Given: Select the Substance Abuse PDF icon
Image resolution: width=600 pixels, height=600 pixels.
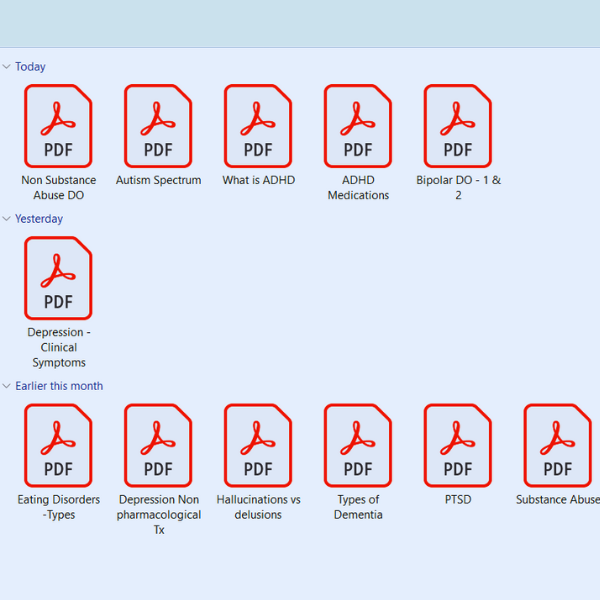Looking at the screenshot, I should pos(558,445).
